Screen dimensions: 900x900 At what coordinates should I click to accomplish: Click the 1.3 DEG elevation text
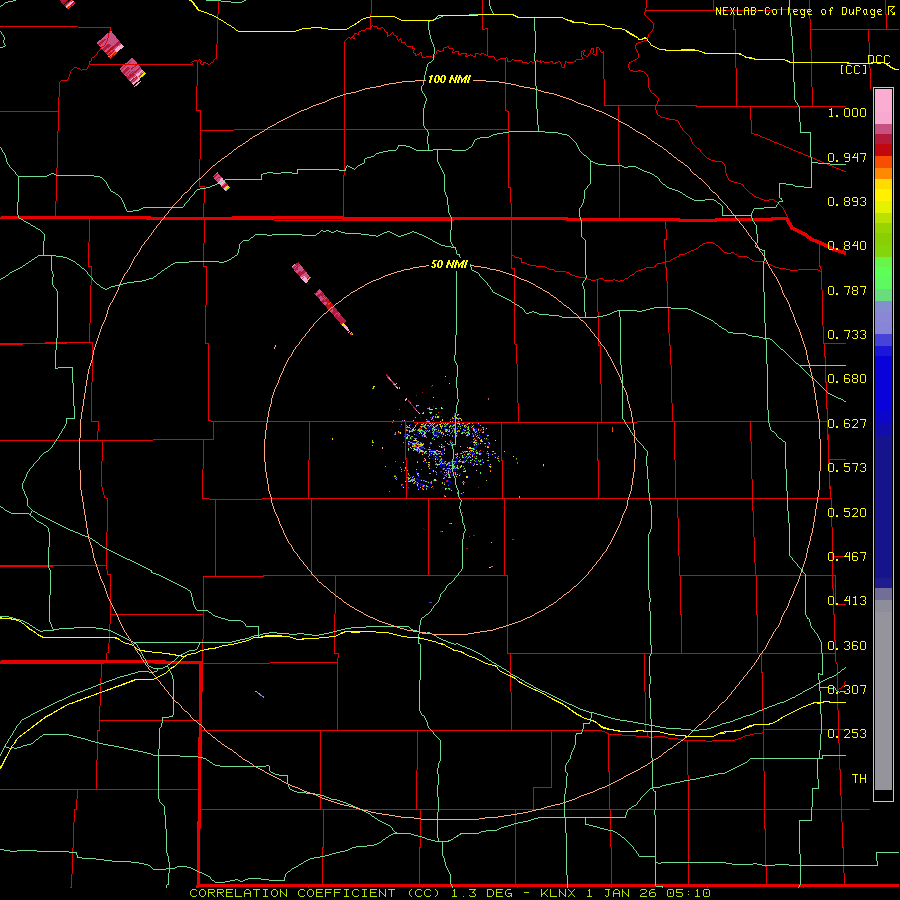(x=482, y=893)
